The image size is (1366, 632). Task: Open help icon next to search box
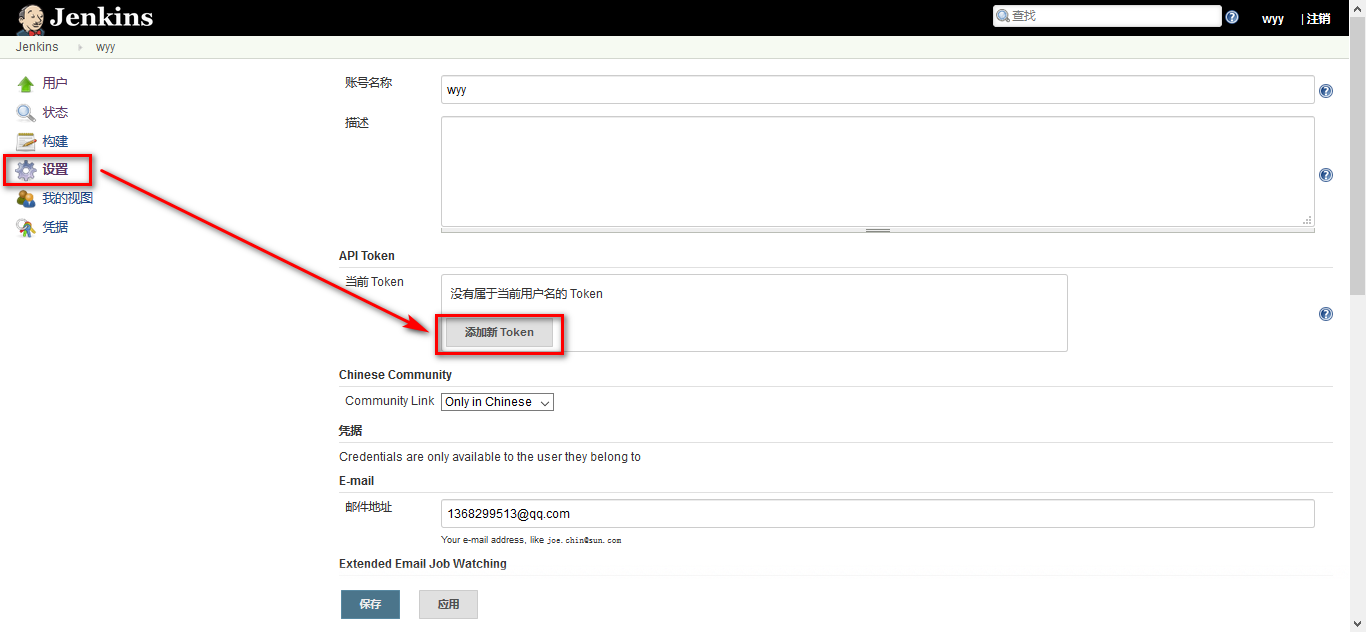tap(1232, 17)
